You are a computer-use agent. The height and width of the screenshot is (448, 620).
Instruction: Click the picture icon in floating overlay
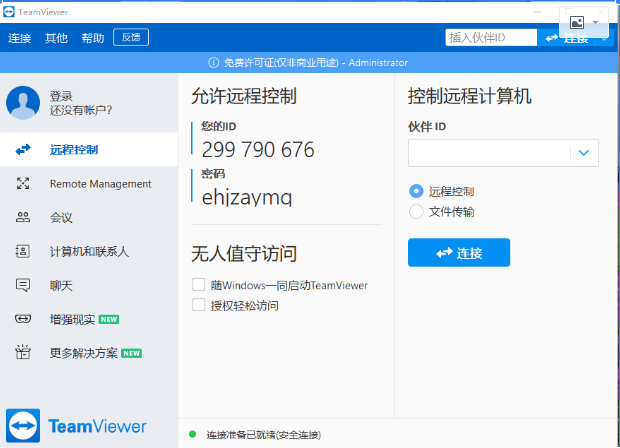pos(577,22)
